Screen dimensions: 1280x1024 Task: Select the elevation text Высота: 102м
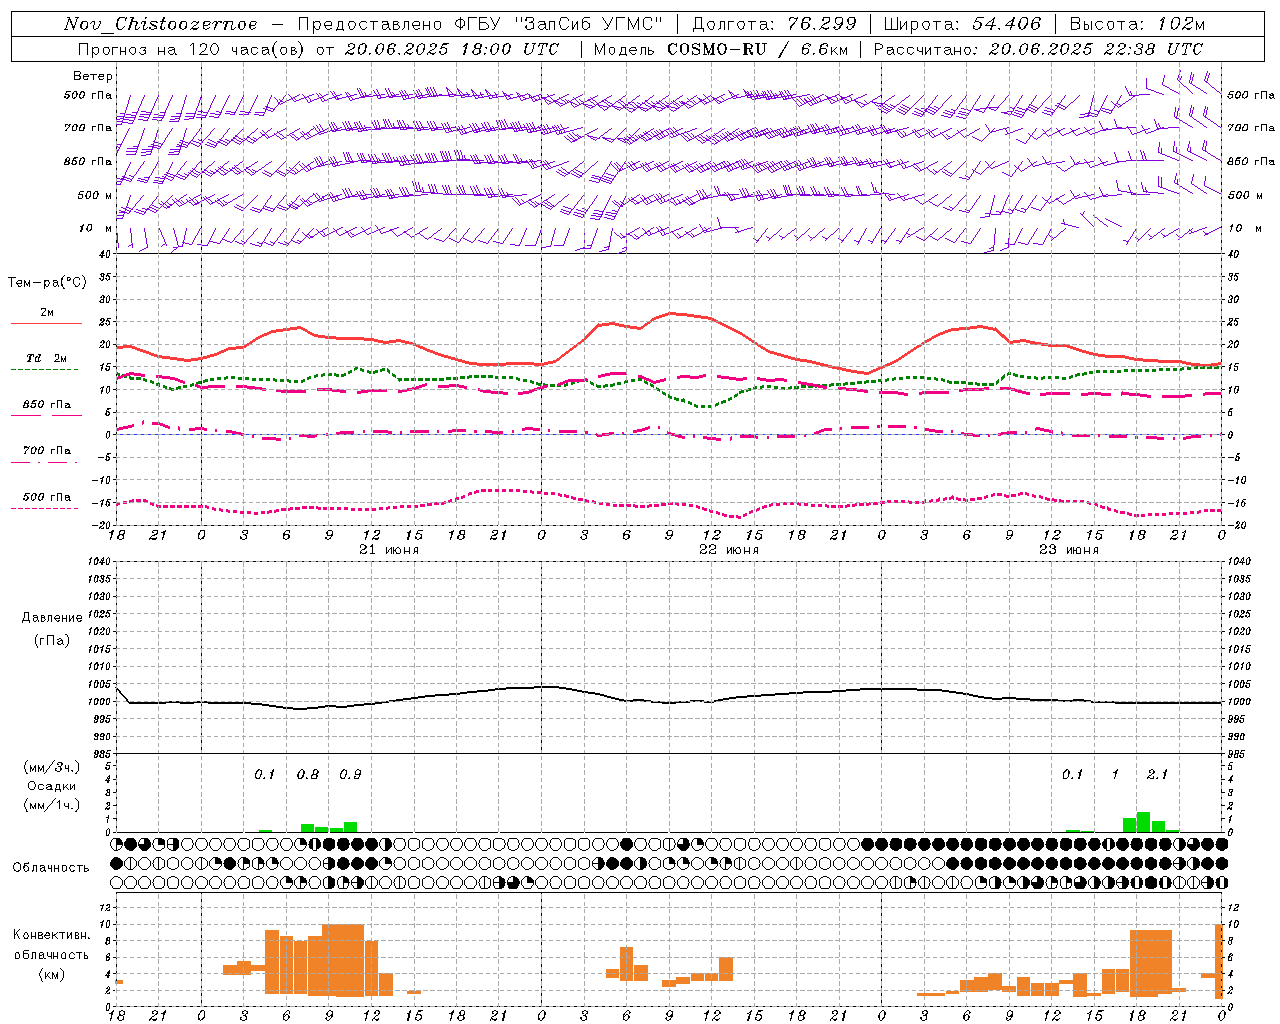(x=1137, y=24)
